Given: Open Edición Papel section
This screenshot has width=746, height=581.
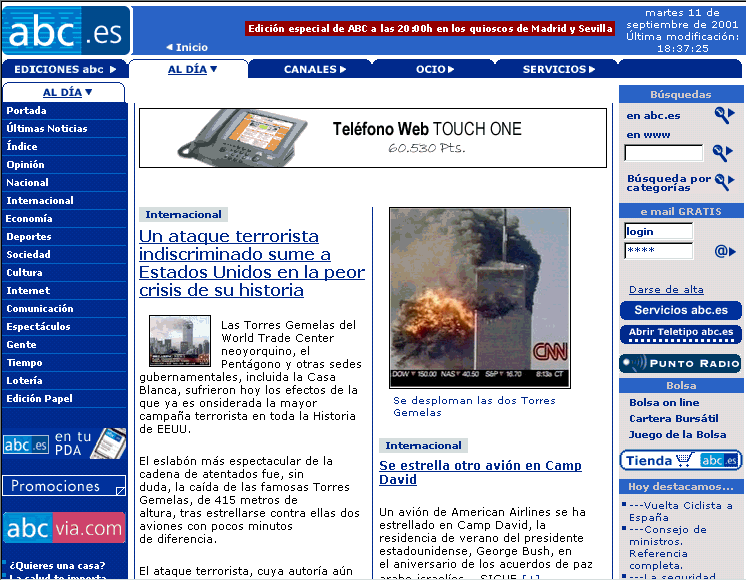Looking at the screenshot, I should point(39,399).
